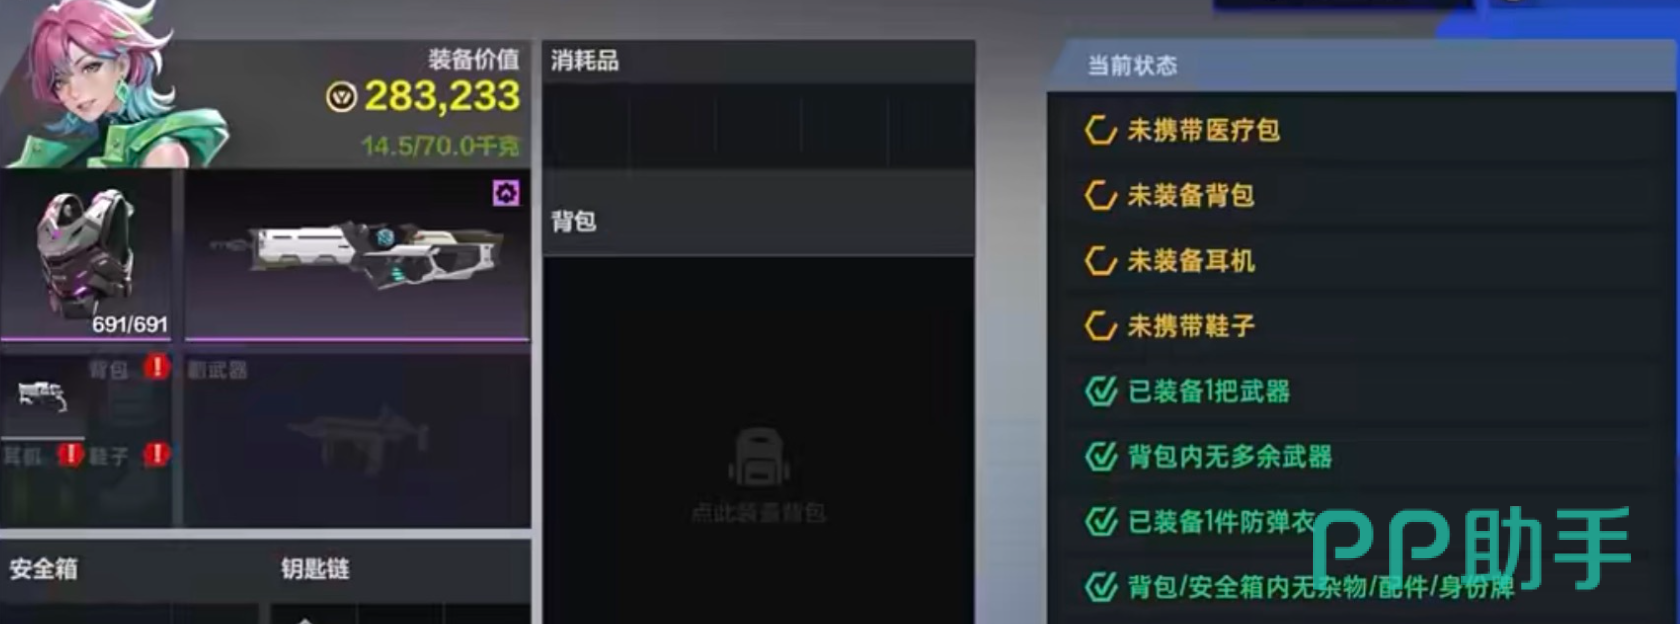The height and width of the screenshot is (624, 1680).
Task: Click the 钥匙链 keychain label
Action: pyautogui.click(x=315, y=569)
